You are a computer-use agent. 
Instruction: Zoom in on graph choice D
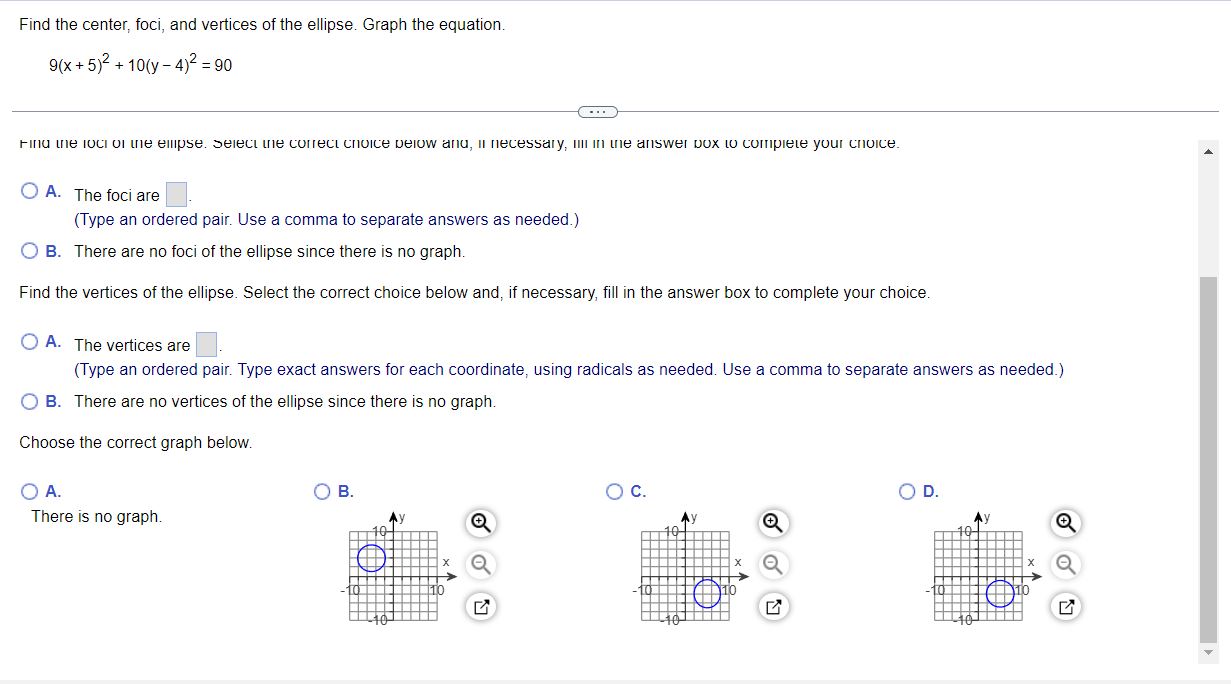(x=1065, y=523)
